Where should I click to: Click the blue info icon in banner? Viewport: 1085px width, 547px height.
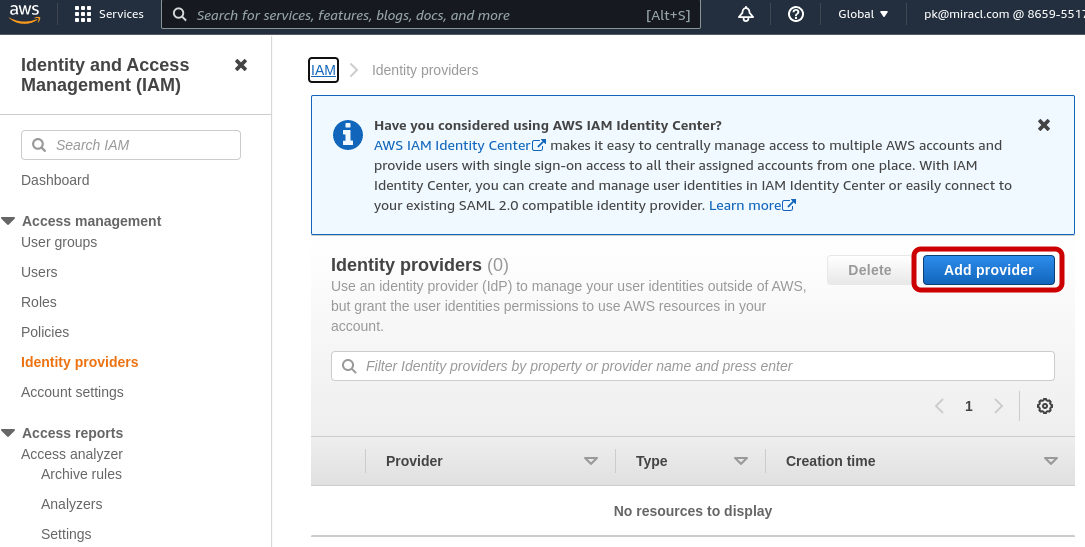point(348,135)
